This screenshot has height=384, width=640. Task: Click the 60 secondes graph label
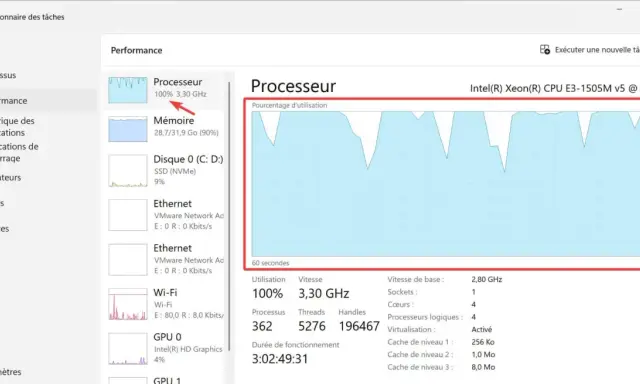[270, 263]
